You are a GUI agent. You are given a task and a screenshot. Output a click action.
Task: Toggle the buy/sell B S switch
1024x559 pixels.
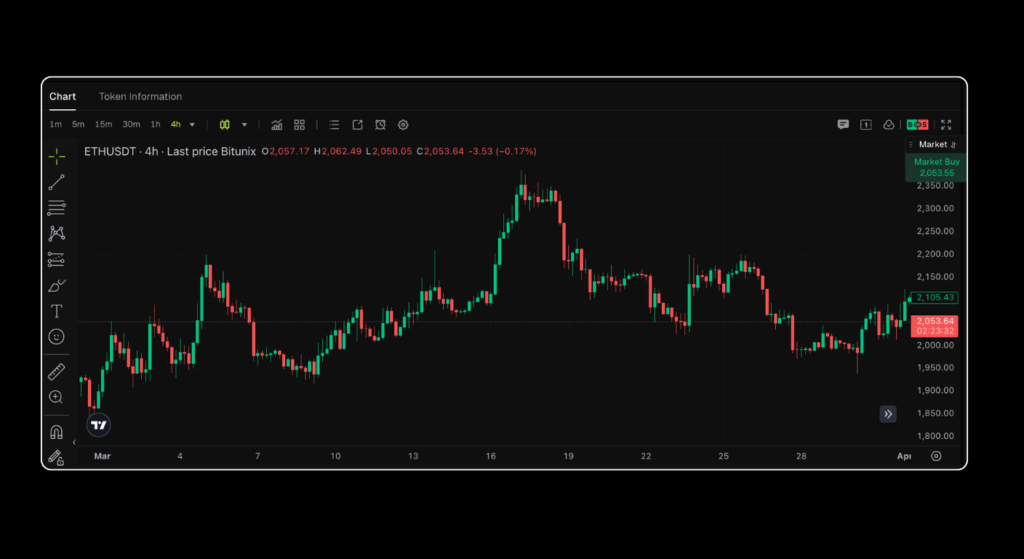pos(918,125)
